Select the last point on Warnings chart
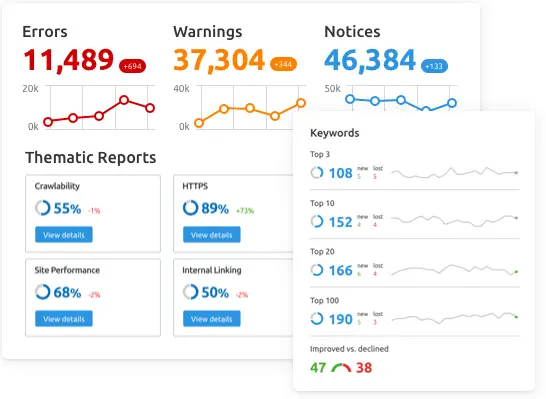Viewport: 546px width, 399px height. pos(301,103)
